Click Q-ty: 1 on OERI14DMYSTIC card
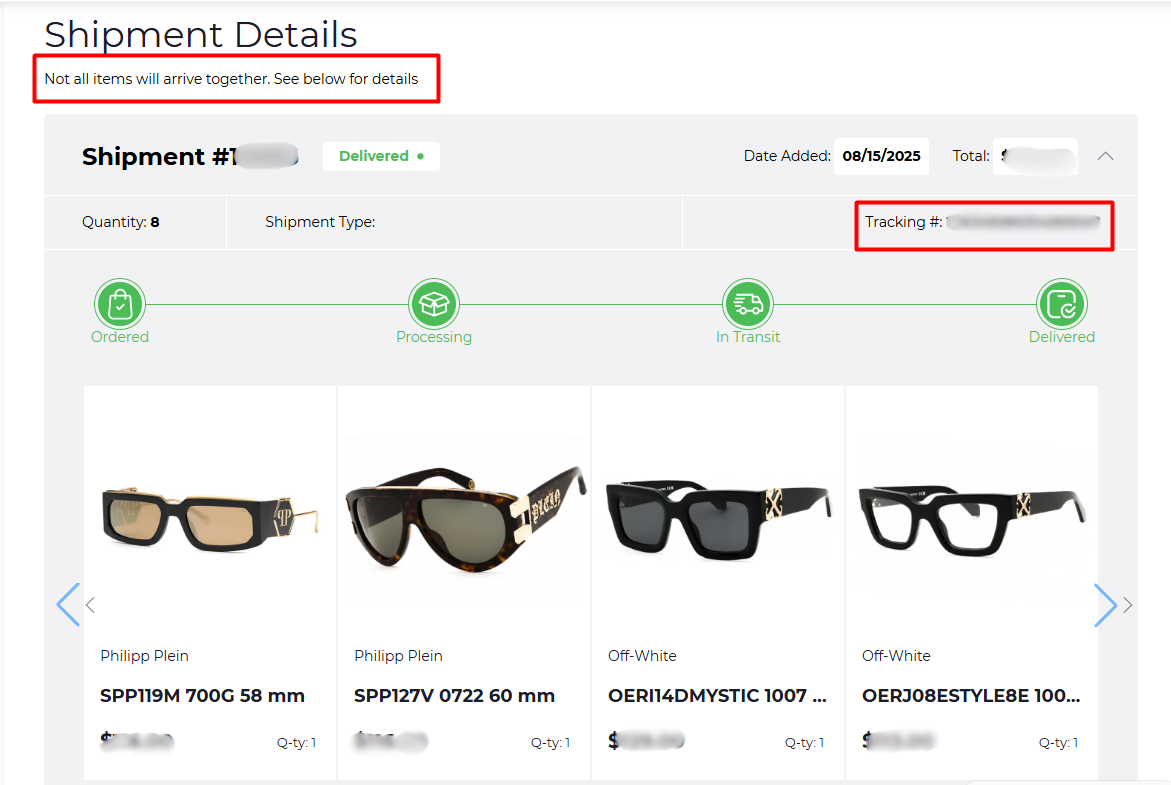The height and width of the screenshot is (785, 1171). [804, 742]
